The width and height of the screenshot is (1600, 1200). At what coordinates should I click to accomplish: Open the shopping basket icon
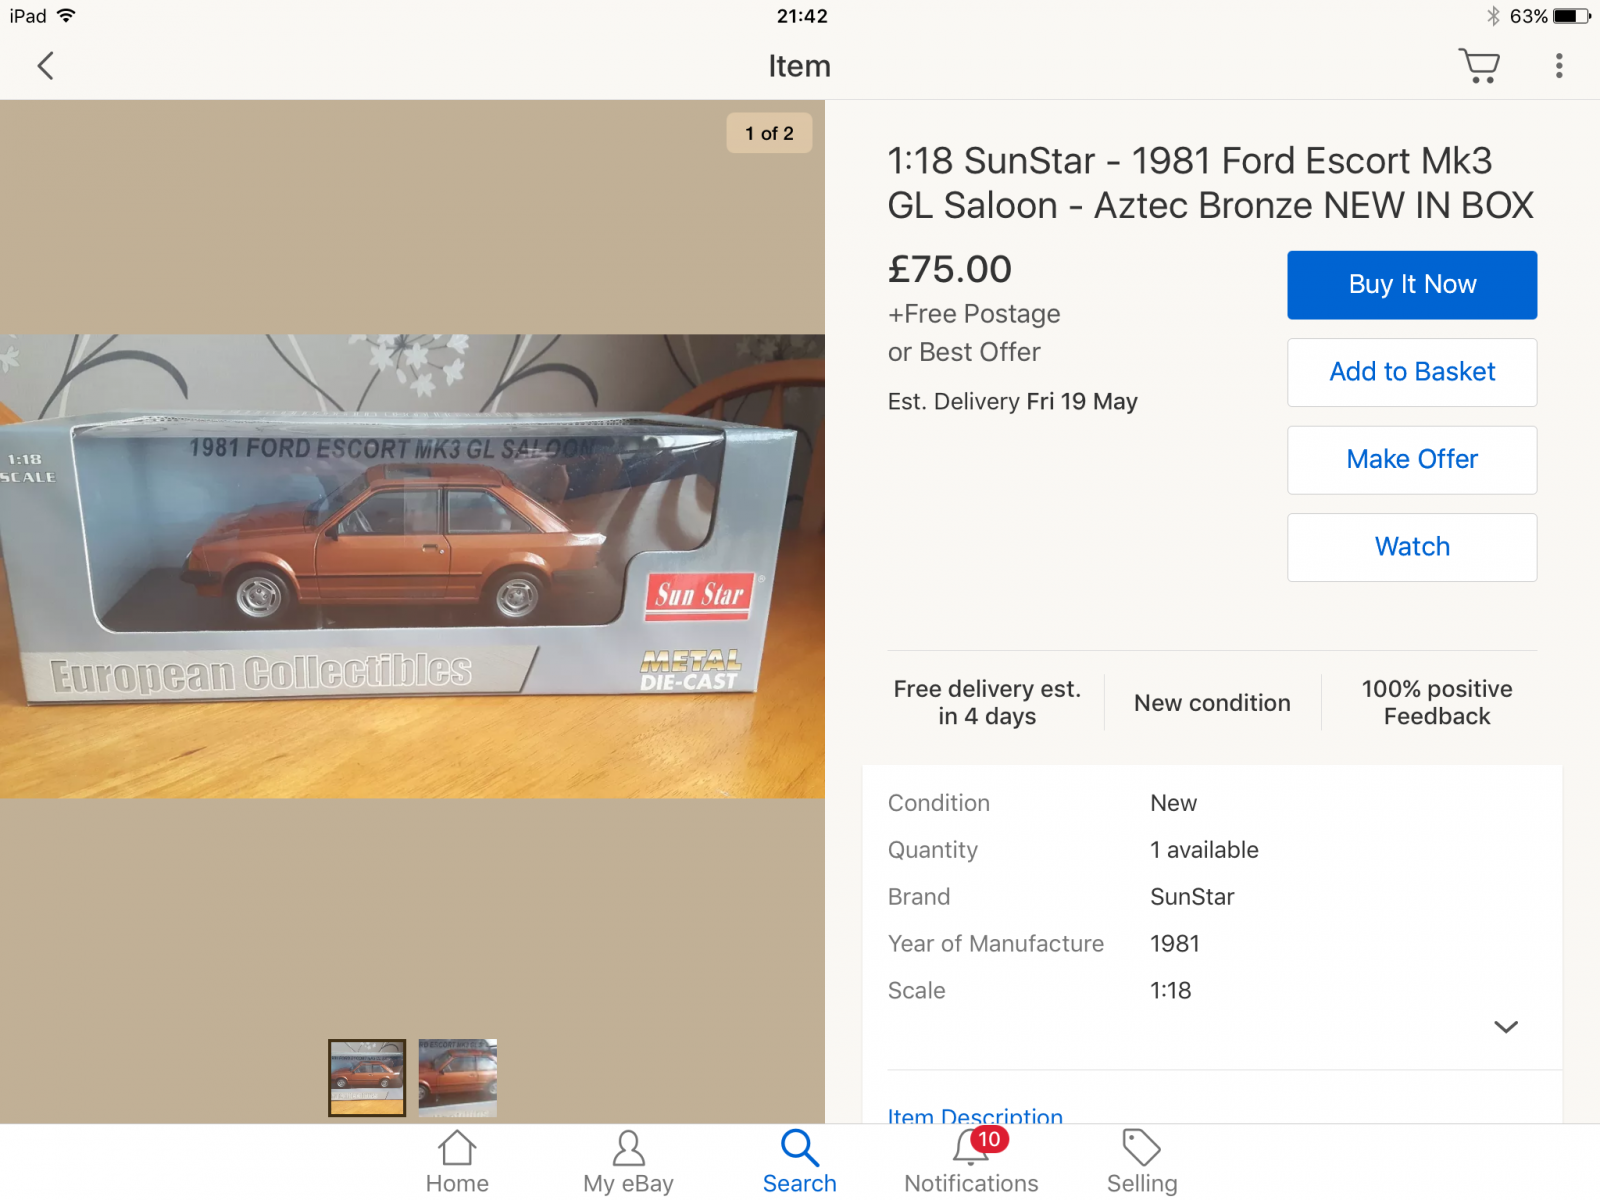(1479, 66)
